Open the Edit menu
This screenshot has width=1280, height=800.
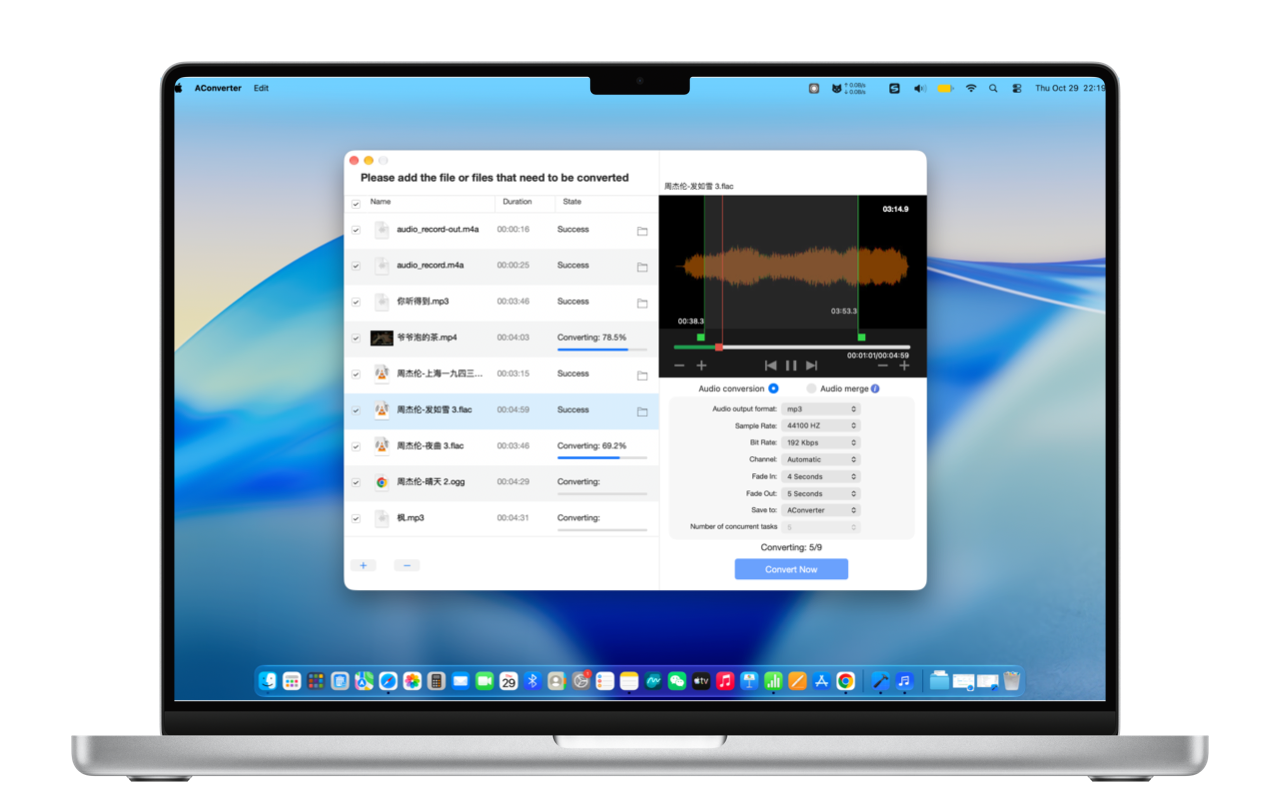[x=261, y=88]
